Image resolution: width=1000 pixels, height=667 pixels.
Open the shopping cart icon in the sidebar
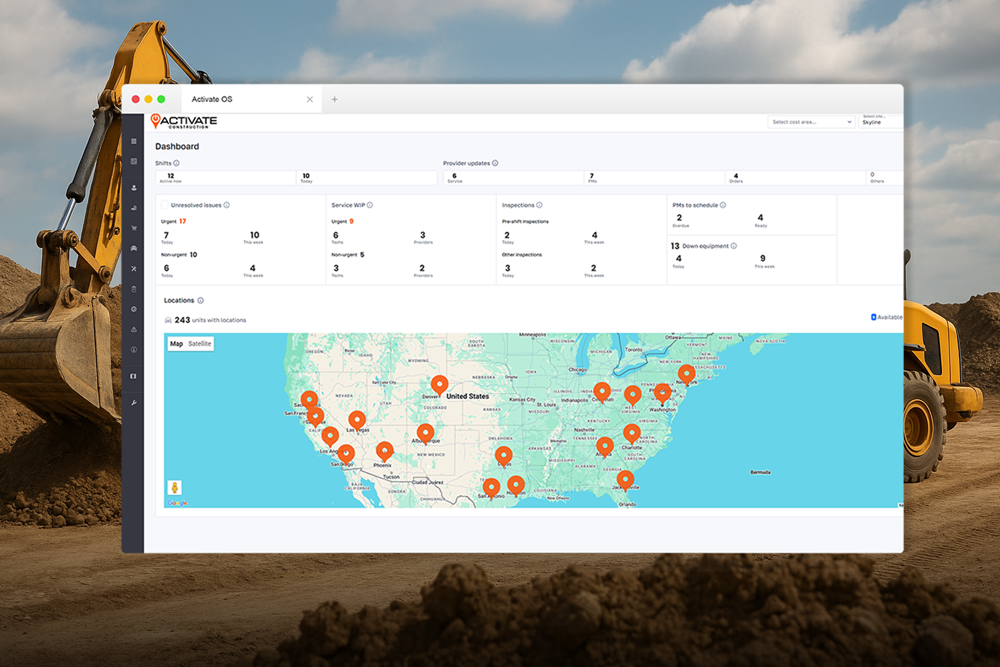pos(133,228)
